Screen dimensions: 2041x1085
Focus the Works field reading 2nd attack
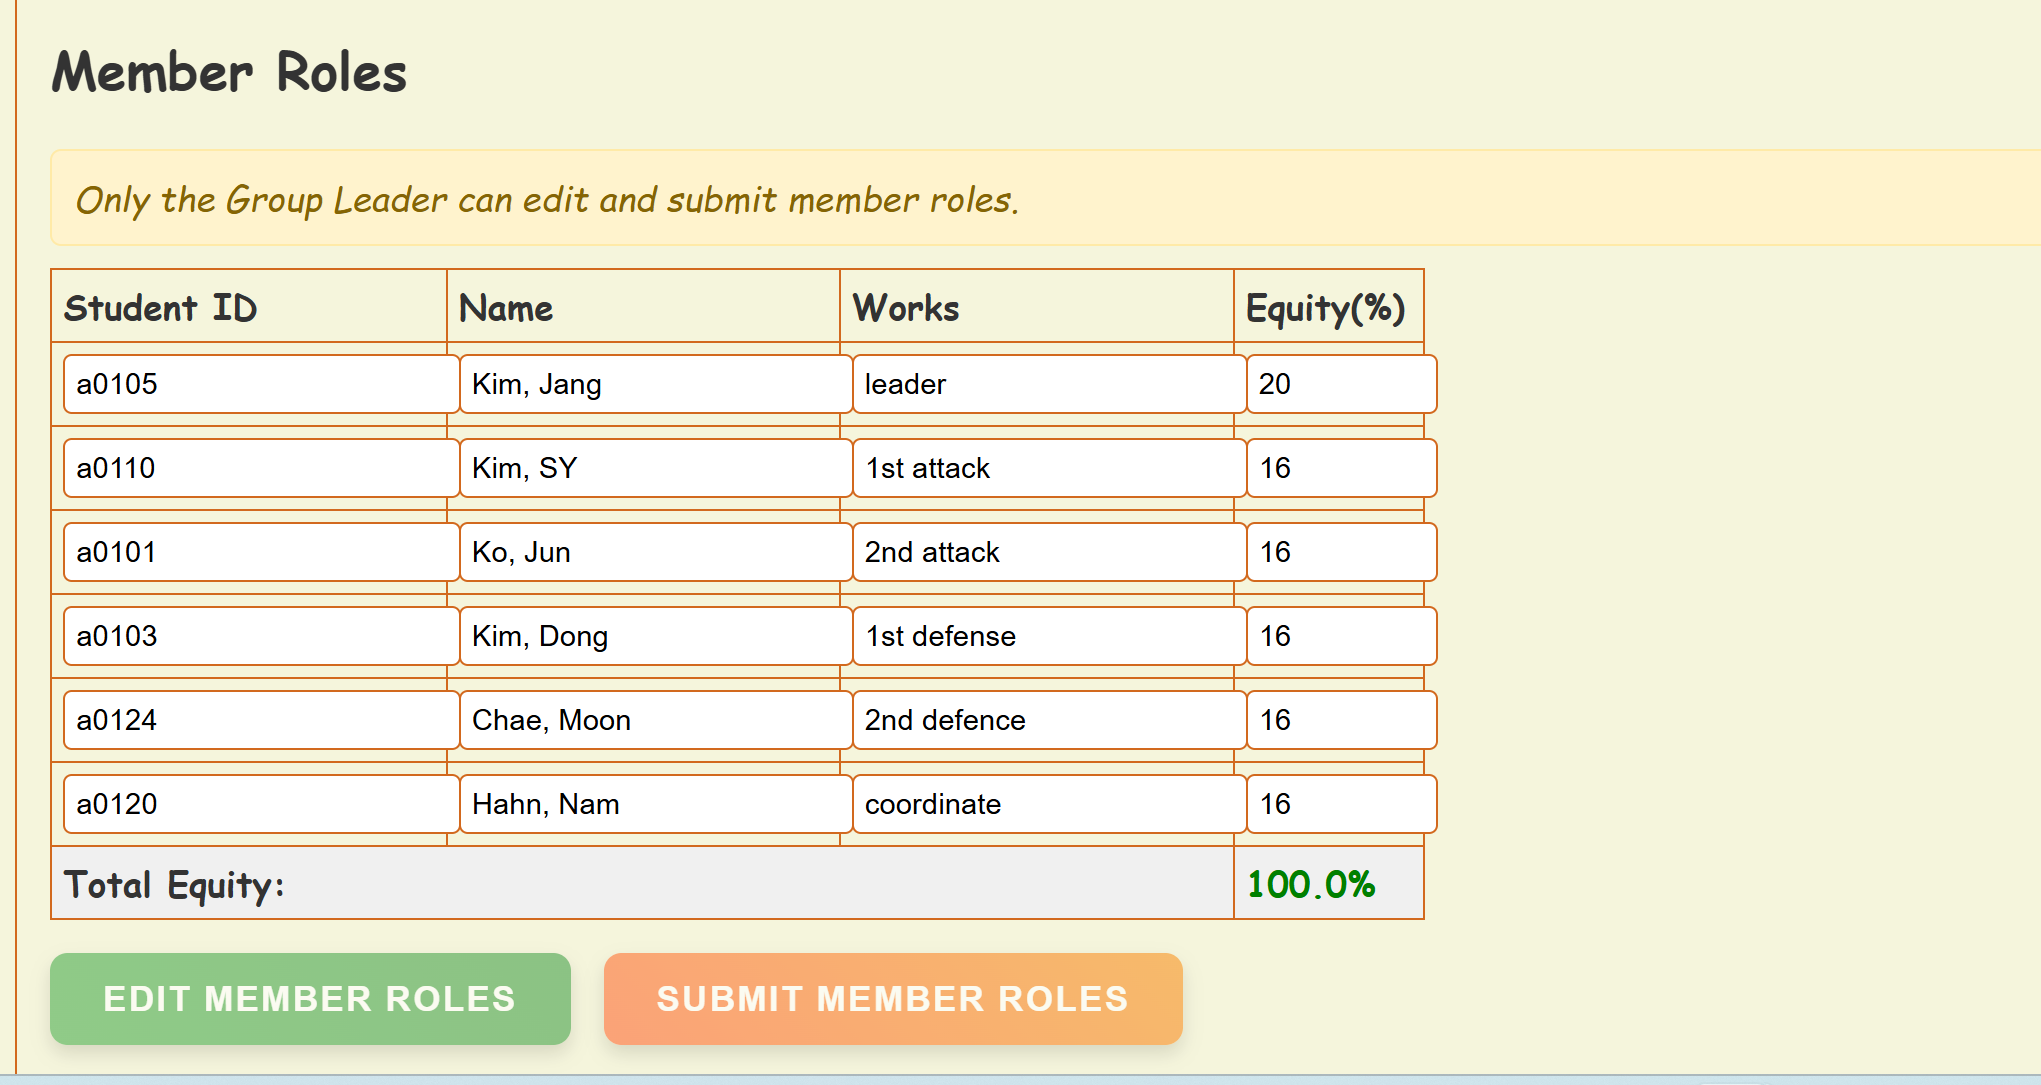tap(1048, 552)
